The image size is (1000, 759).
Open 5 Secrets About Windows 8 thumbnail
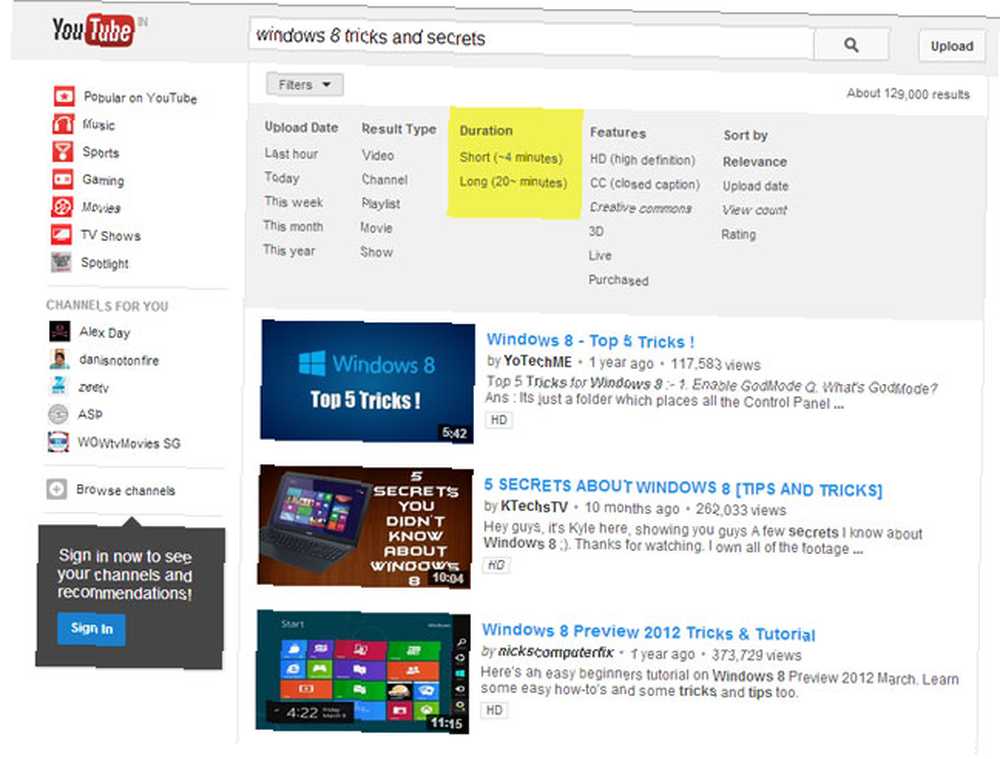(x=365, y=527)
